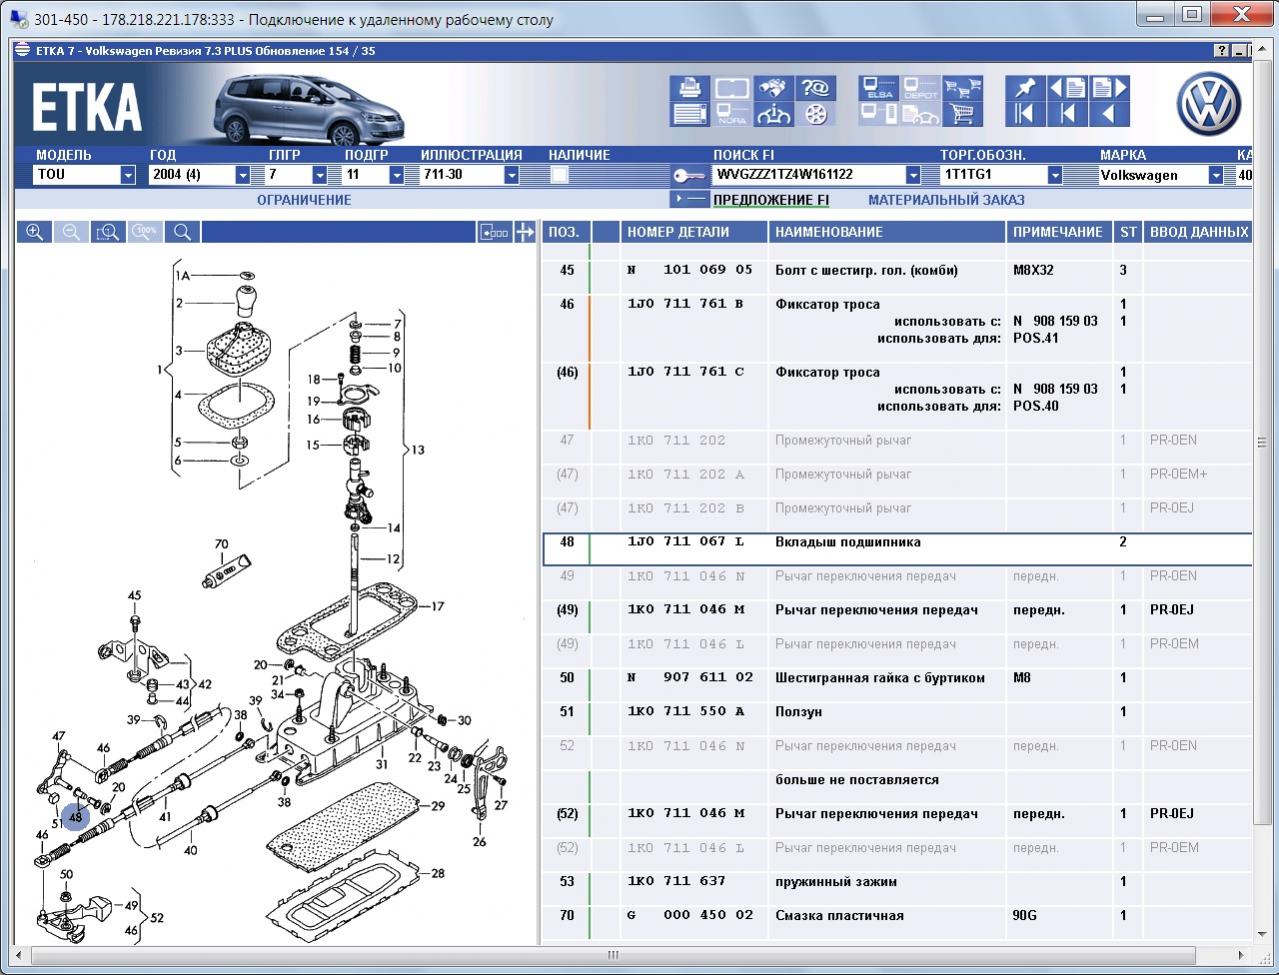
Task: Select the zoom-to-region tool
Action: point(108,232)
